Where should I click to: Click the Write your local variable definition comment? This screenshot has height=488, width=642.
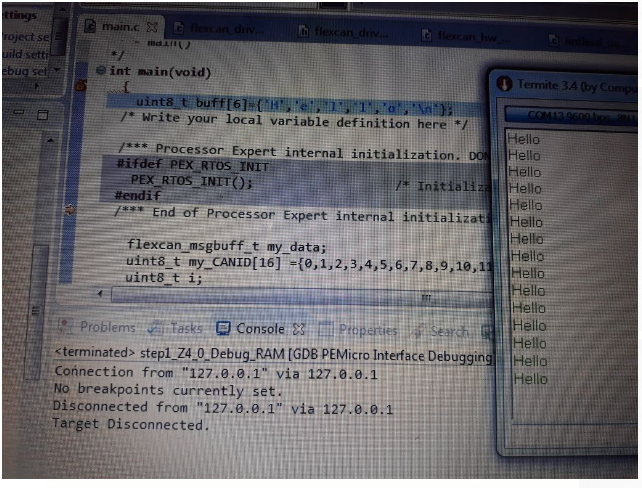[x=294, y=121]
